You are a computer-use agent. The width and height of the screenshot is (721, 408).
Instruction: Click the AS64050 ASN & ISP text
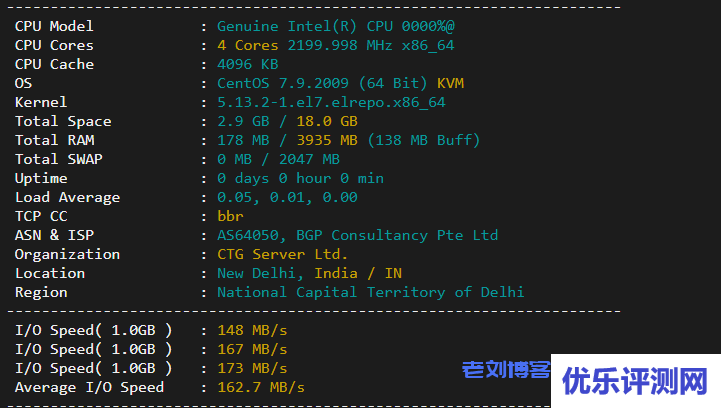pyautogui.click(x=357, y=235)
